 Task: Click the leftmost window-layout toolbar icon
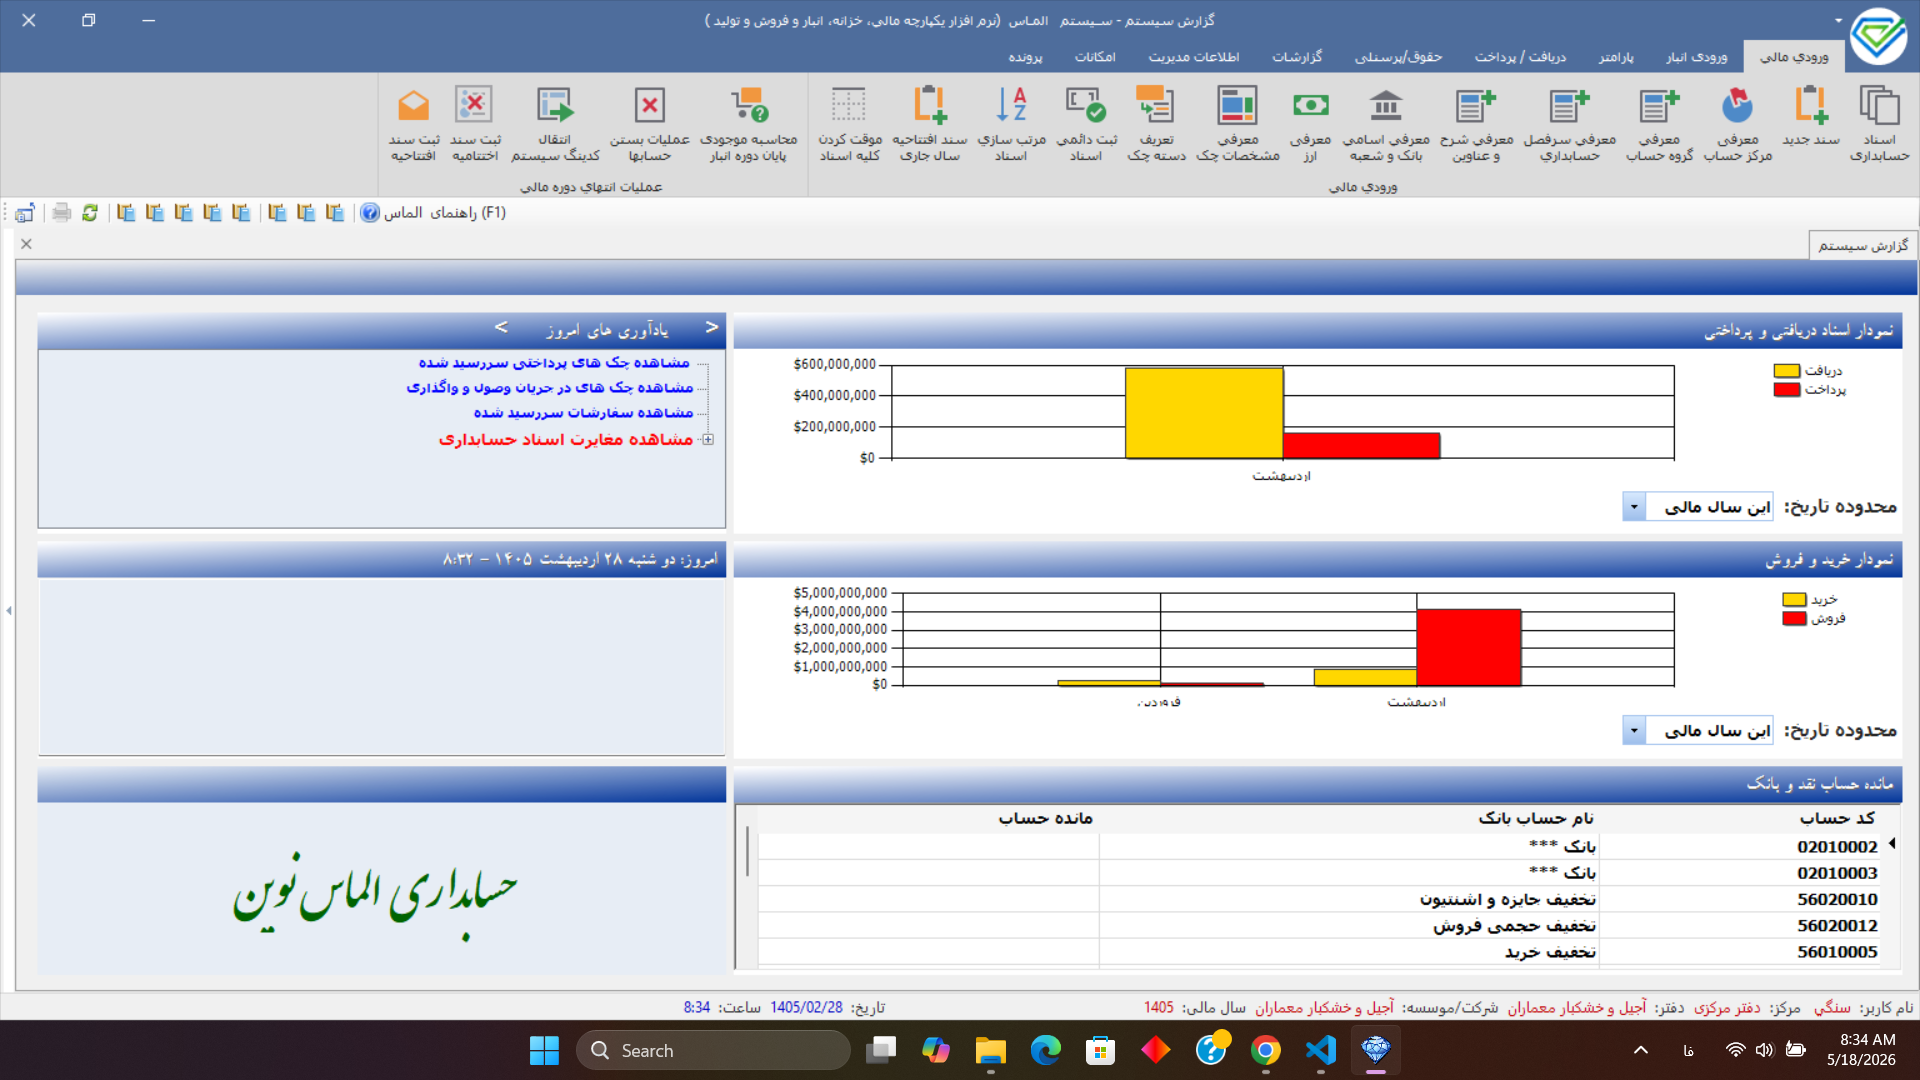(x=25, y=212)
